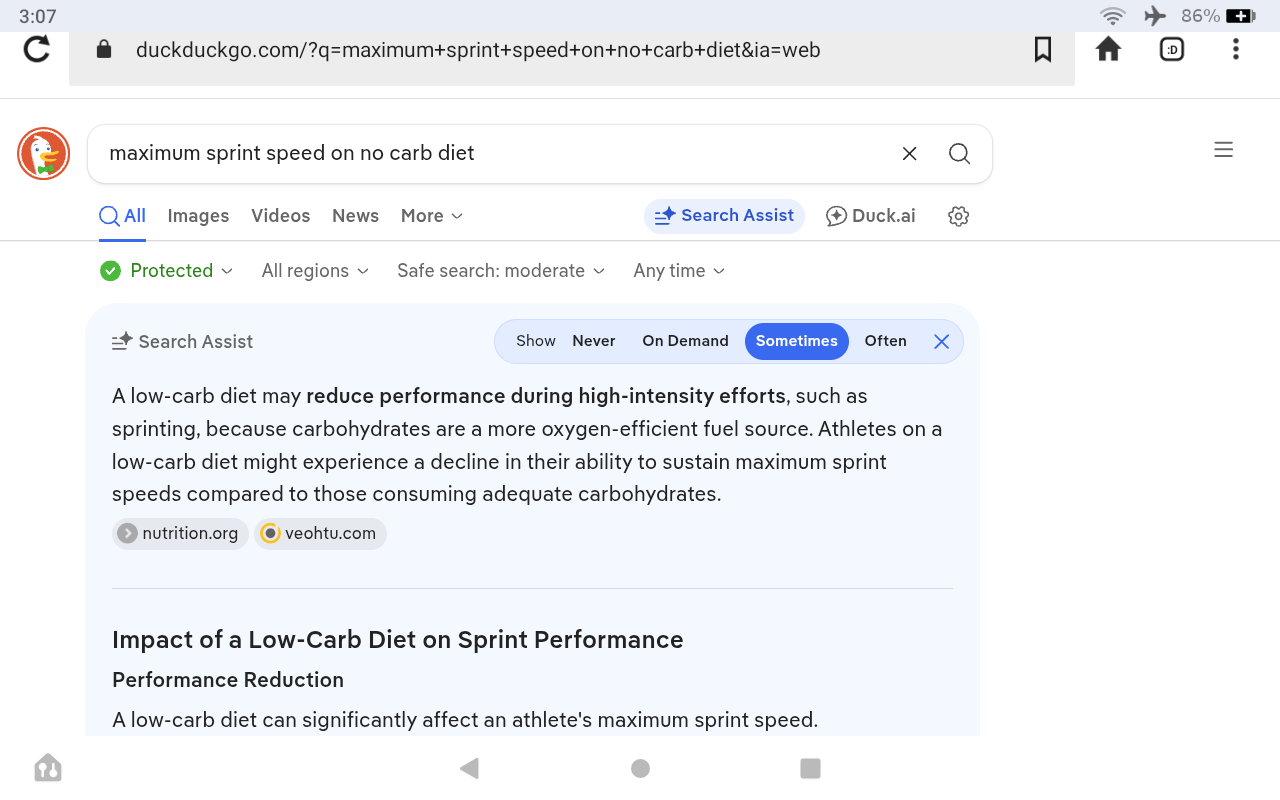Switch to the Images tab
Image resolution: width=1280 pixels, height=800 pixels.
[198, 216]
